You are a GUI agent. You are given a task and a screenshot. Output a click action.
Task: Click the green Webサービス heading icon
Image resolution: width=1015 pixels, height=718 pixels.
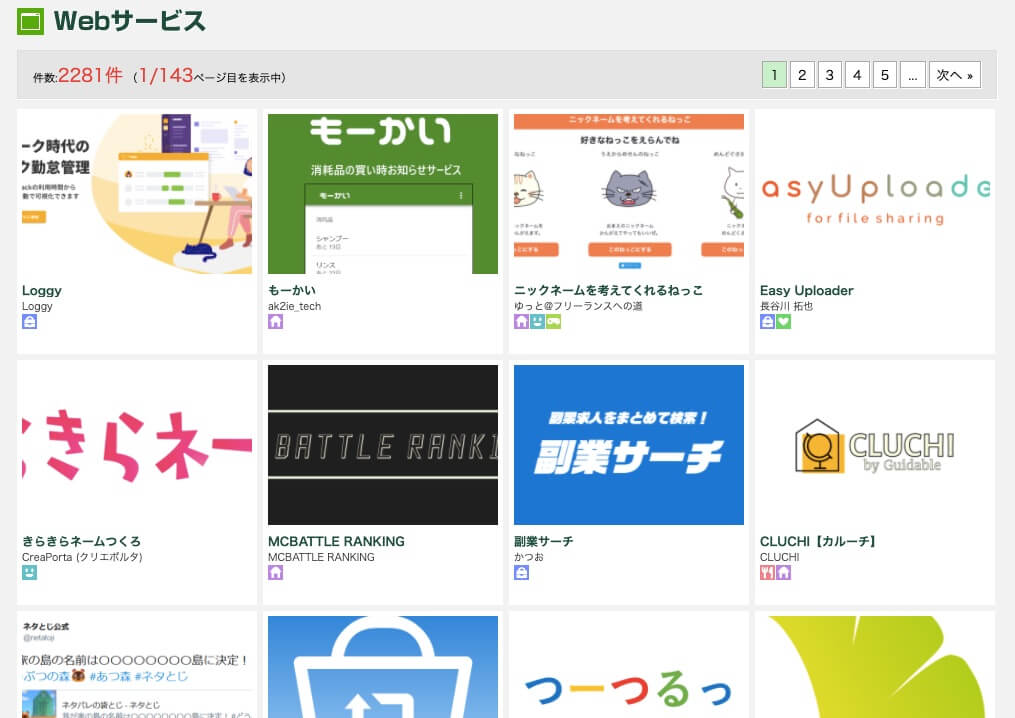tap(30, 21)
